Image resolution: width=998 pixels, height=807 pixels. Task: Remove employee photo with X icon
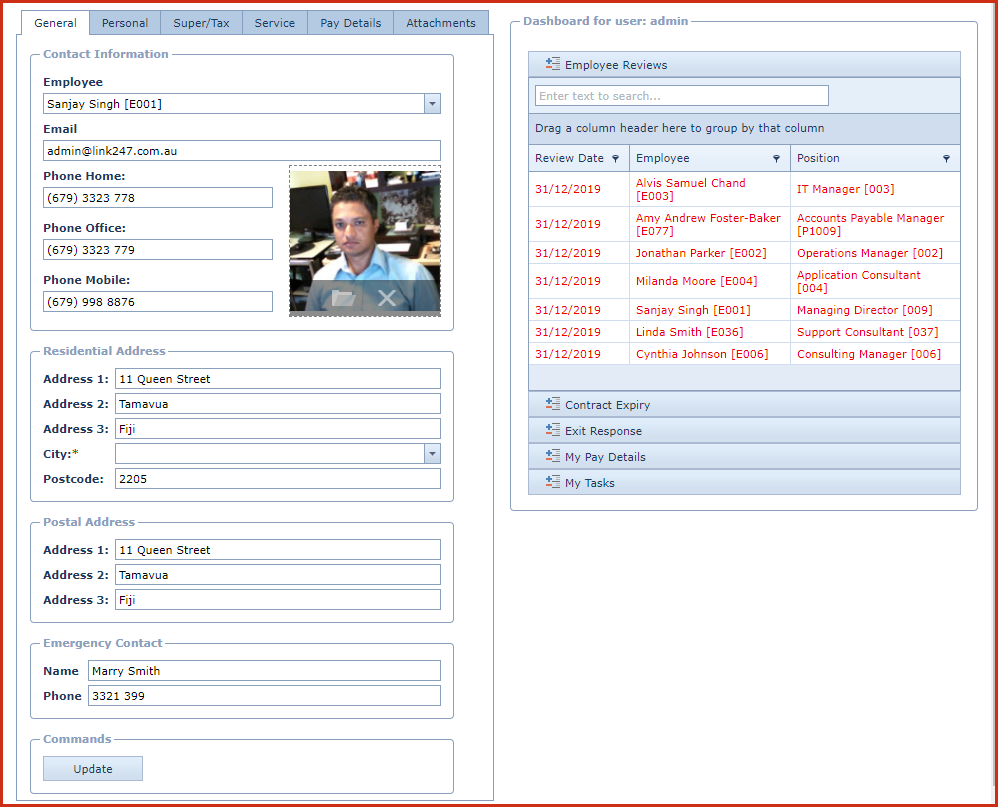[386, 297]
